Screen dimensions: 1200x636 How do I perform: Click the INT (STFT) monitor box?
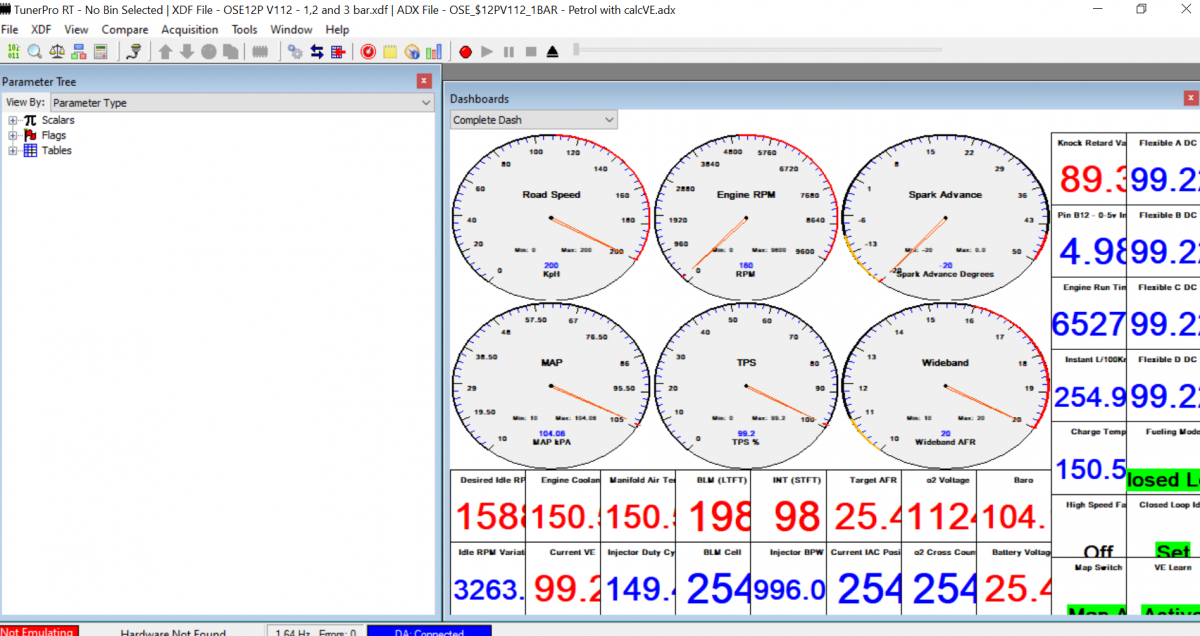pyautogui.click(x=789, y=506)
